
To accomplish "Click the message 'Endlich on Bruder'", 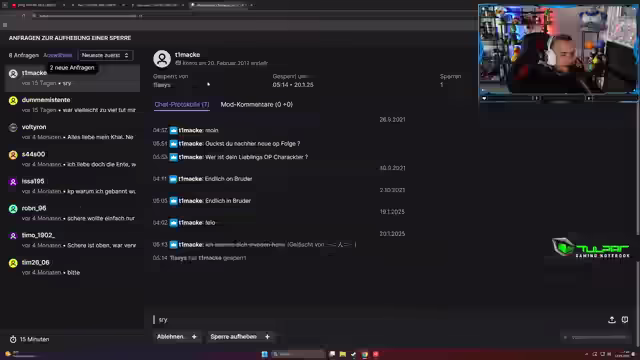I will tap(229, 179).
